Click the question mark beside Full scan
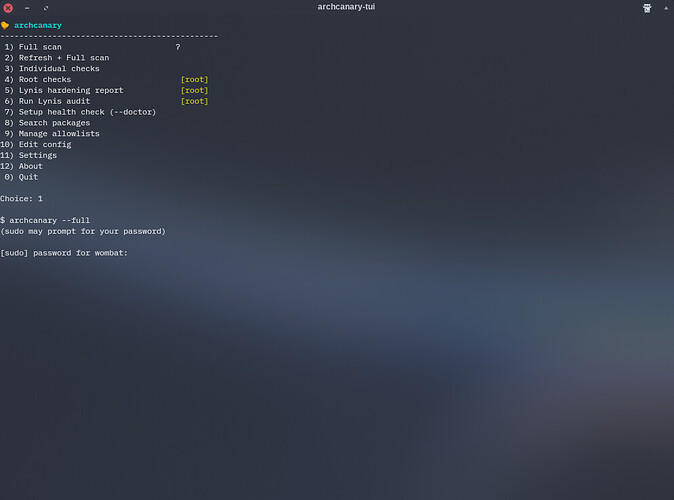The image size is (674, 500). [x=178, y=47]
